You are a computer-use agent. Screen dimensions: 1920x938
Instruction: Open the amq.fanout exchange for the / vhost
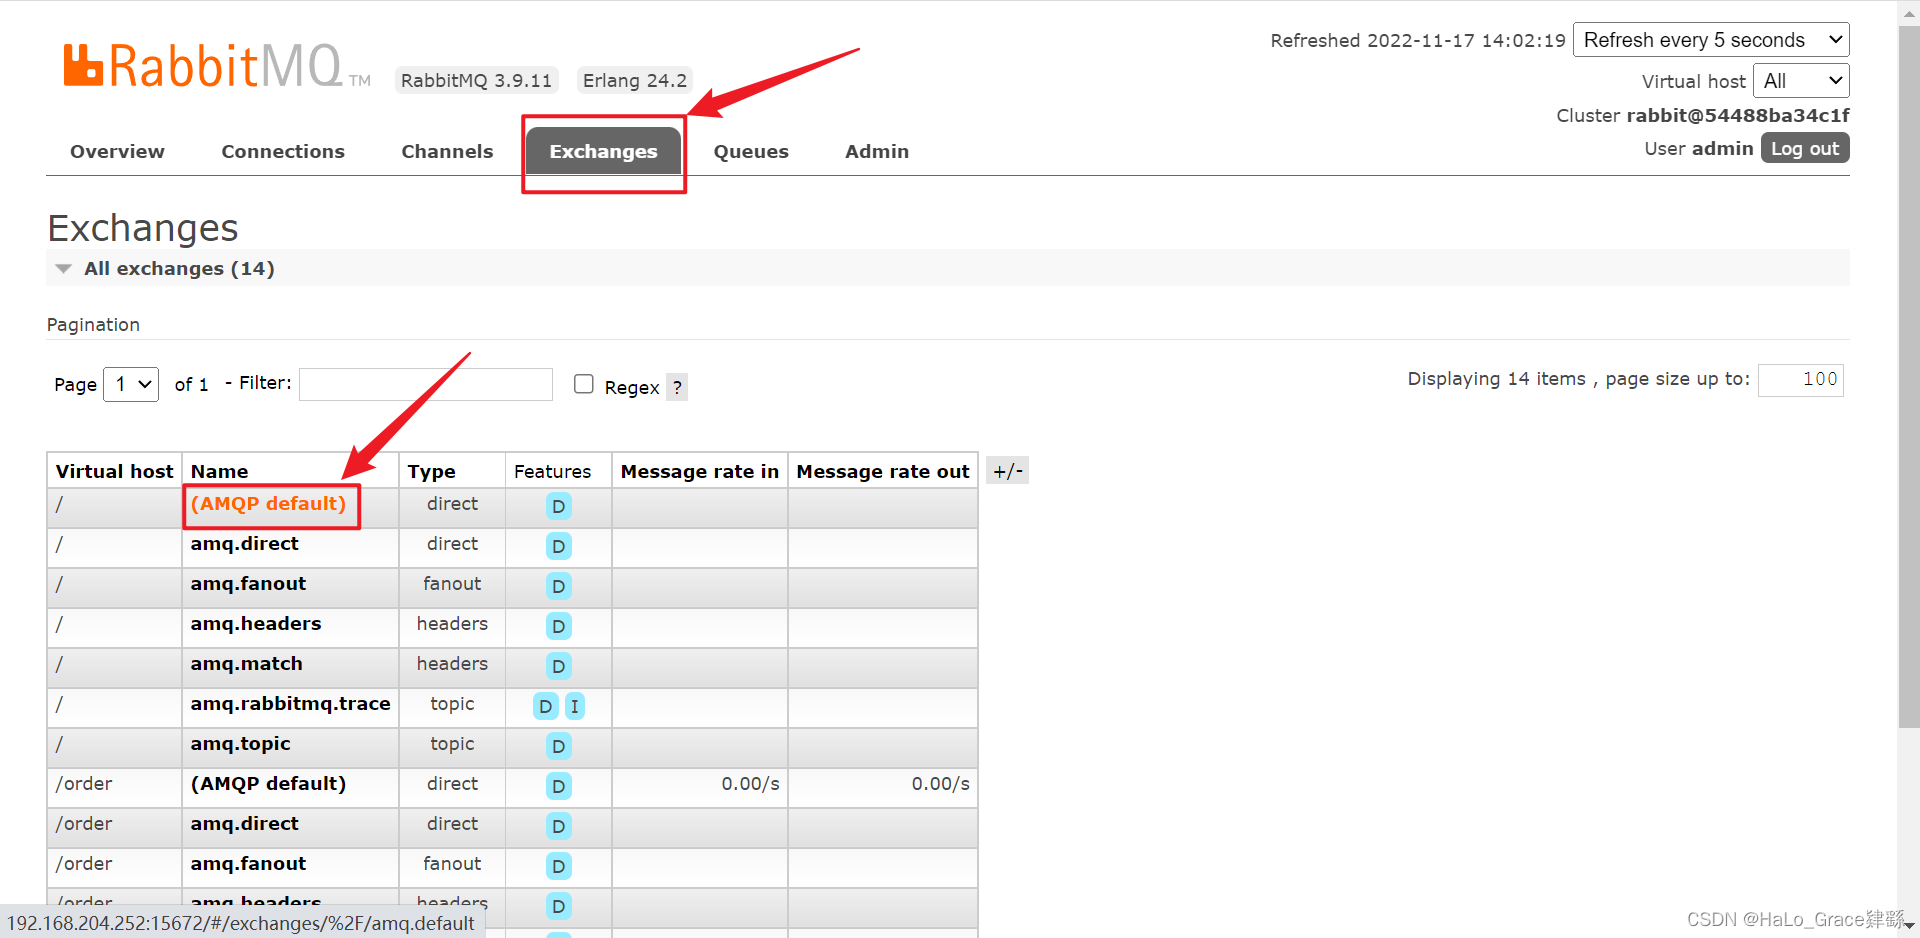point(248,583)
